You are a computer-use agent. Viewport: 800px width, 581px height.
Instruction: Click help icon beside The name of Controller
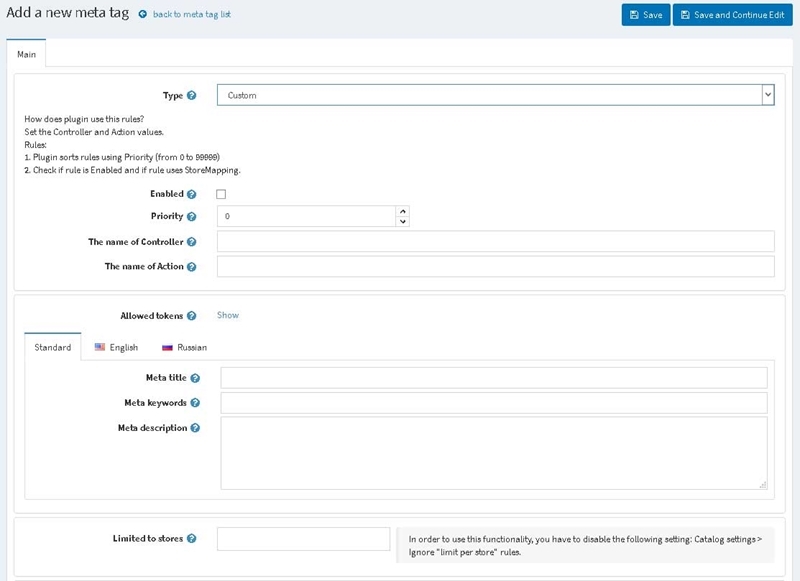[191, 242]
